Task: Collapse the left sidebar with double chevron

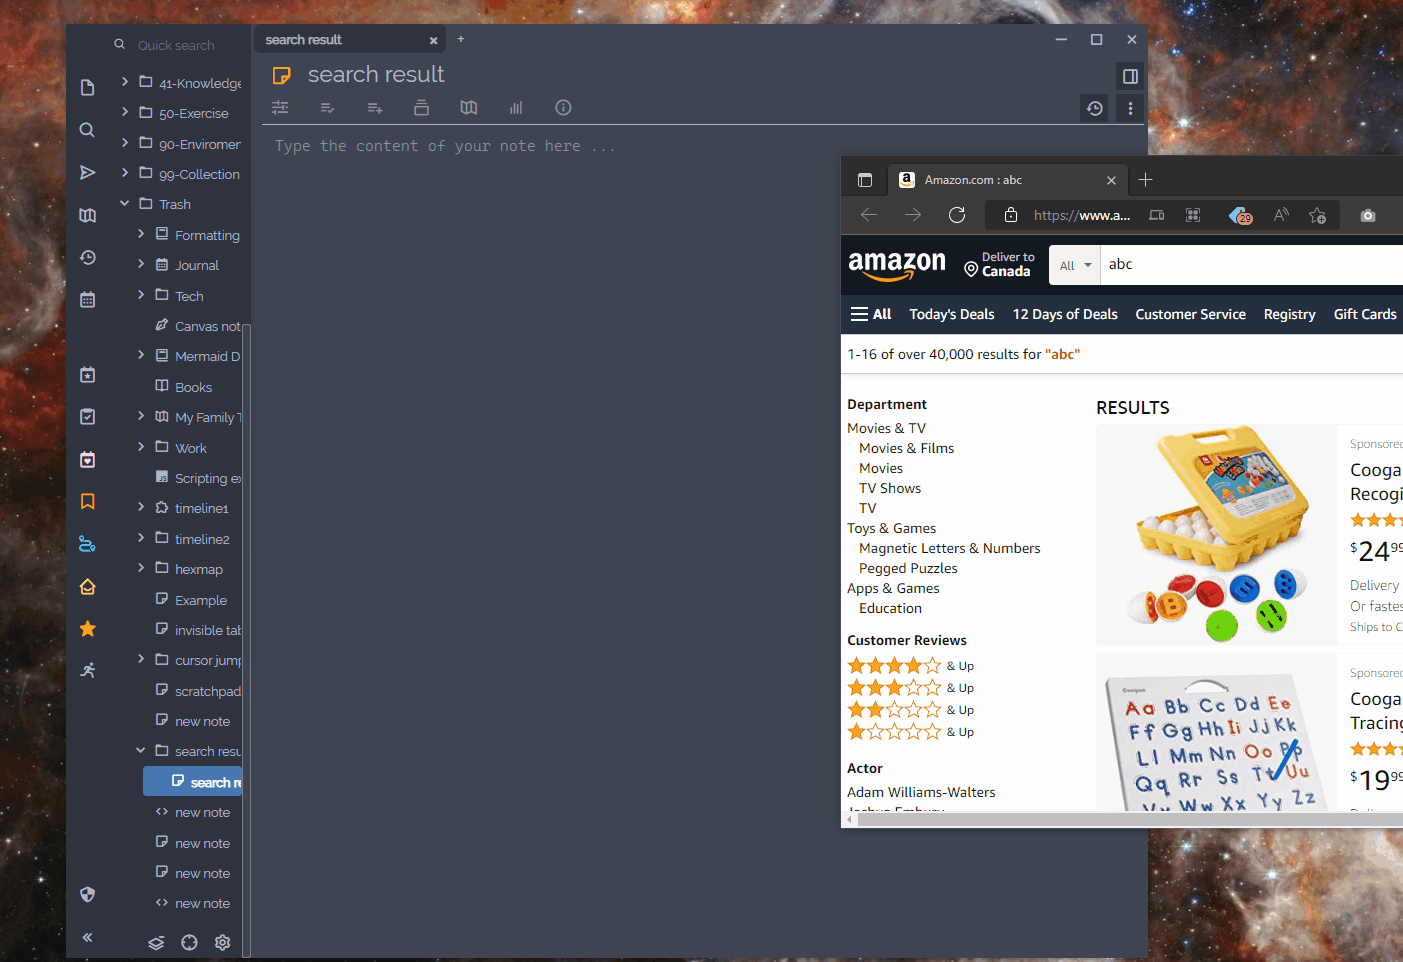Action: coord(88,937)
